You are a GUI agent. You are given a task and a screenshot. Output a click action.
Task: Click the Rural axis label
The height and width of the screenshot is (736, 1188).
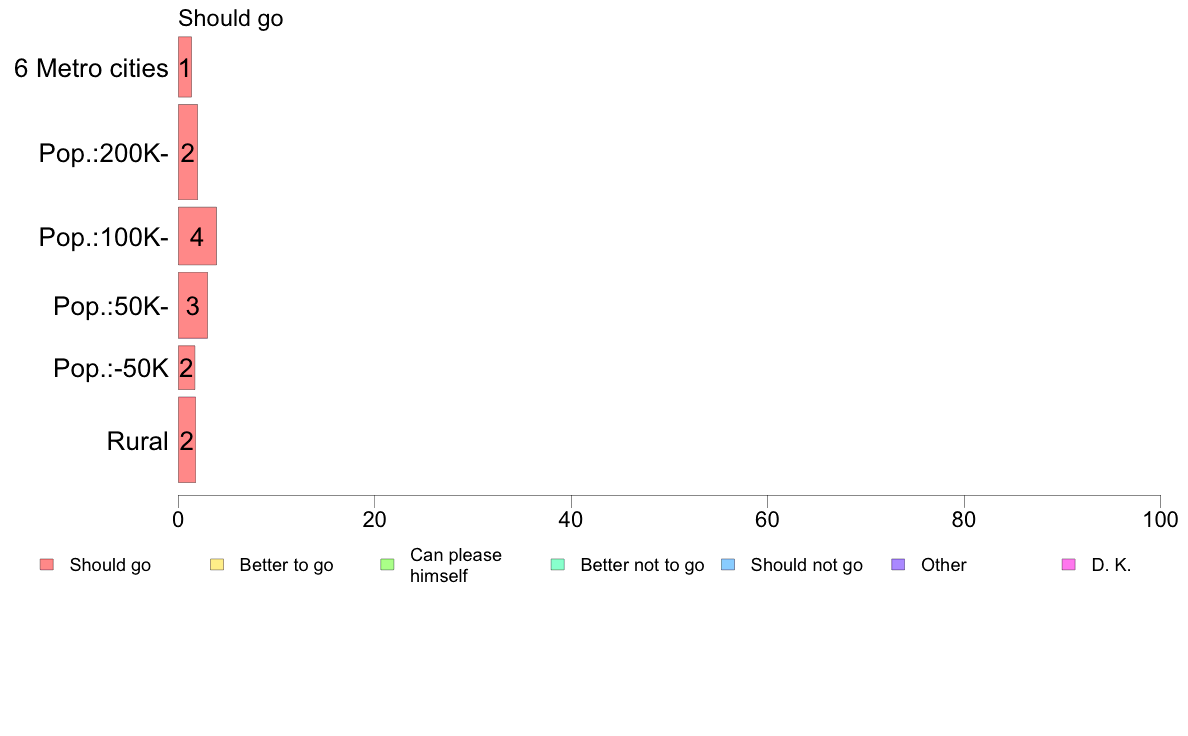click(137, 441)
